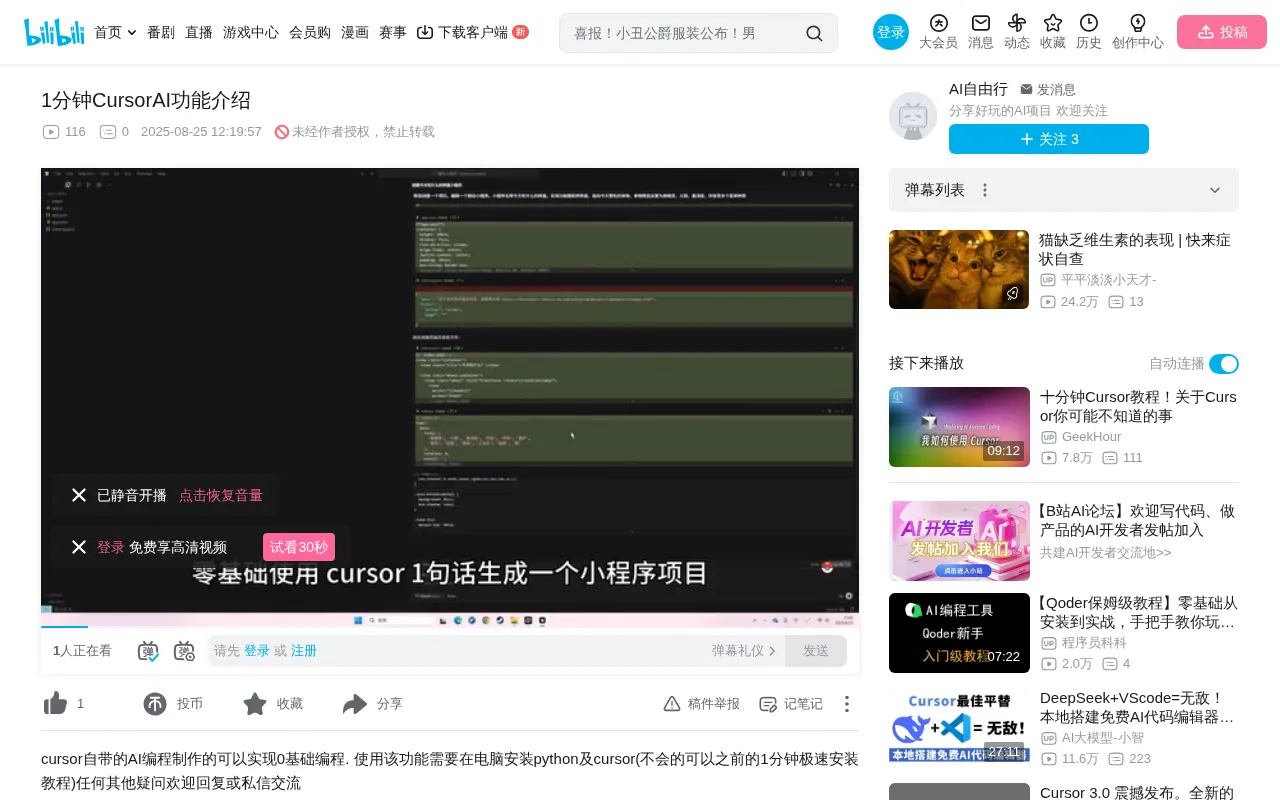
Task: Share the video with 分享 arrow
Action: coord(355,704)
